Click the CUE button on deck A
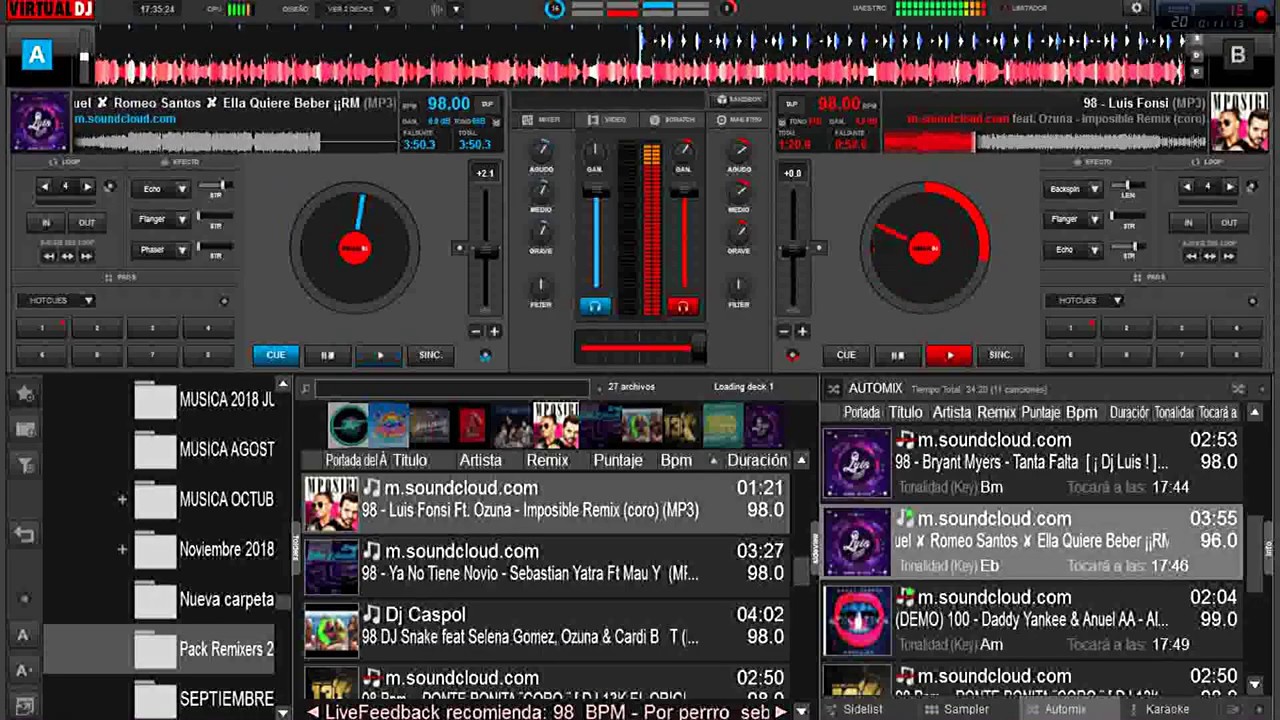Viewport: 1280px width, 720px height. tap(275, 355)
